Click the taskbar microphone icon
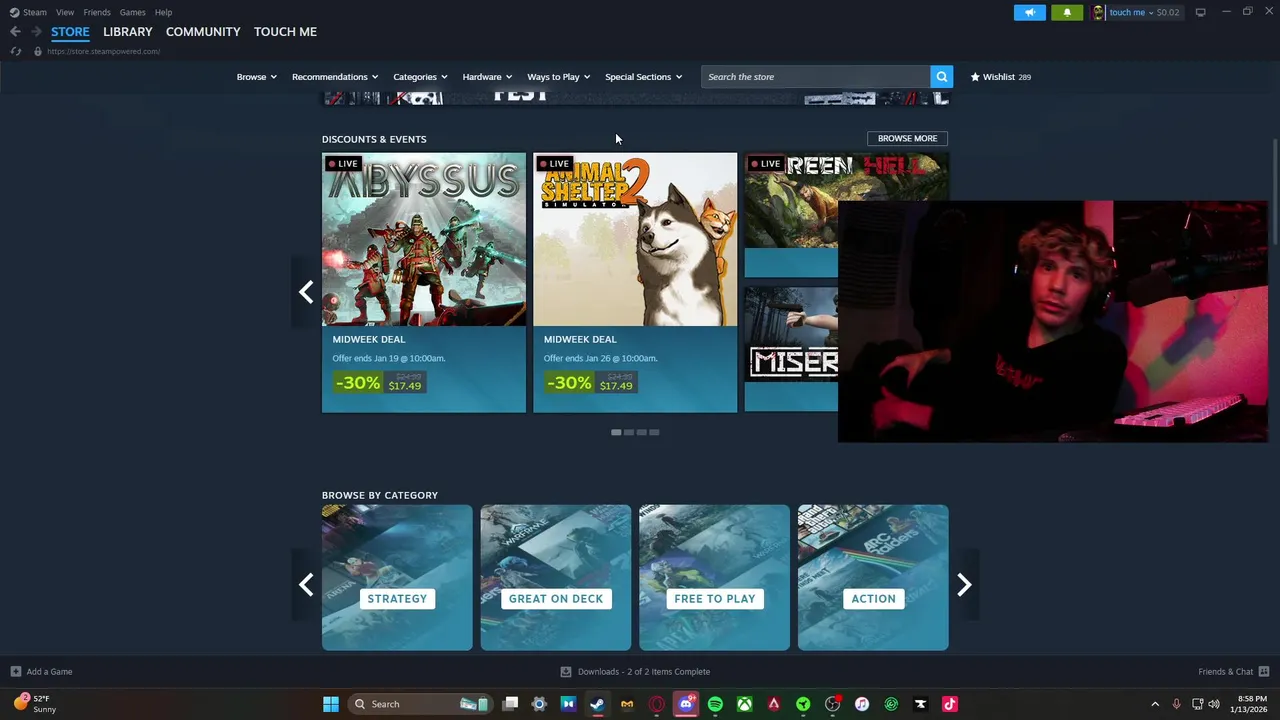 pos(1176,704)
